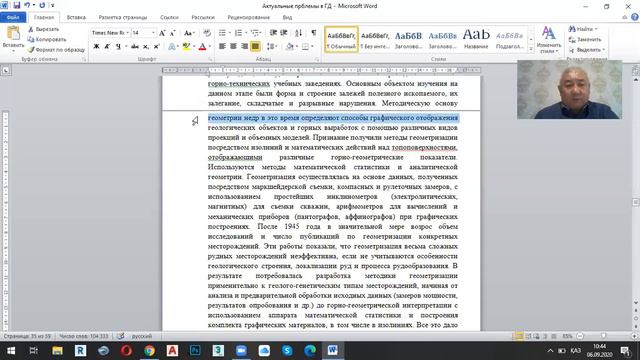Viewport: 640px width, 360px height.
Task: Click the Copy (Копировать) button
Action: (x=47, y=40)
